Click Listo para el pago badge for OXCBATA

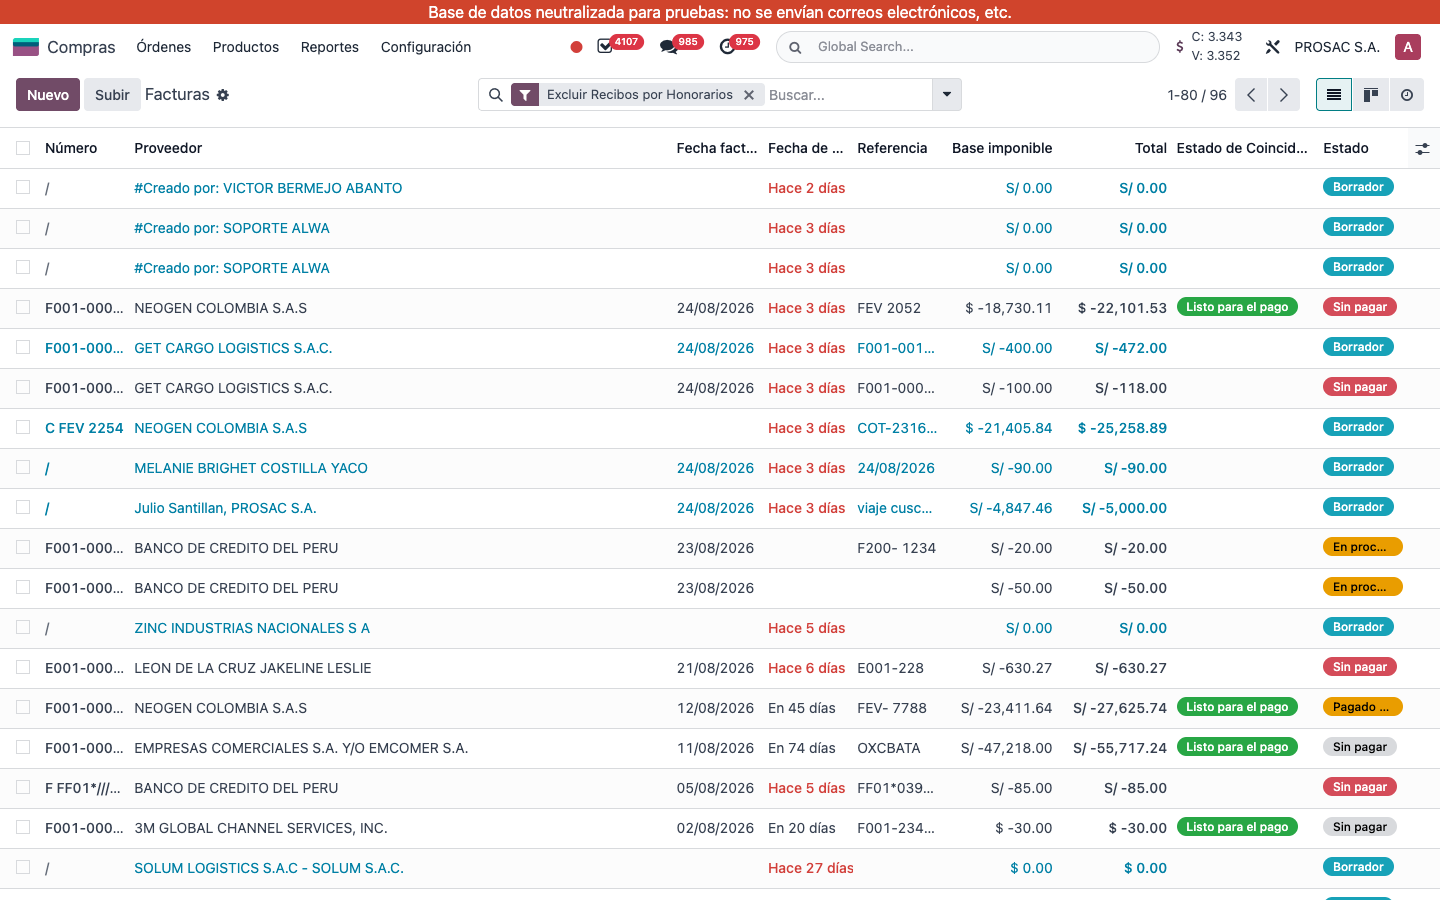1237,747
